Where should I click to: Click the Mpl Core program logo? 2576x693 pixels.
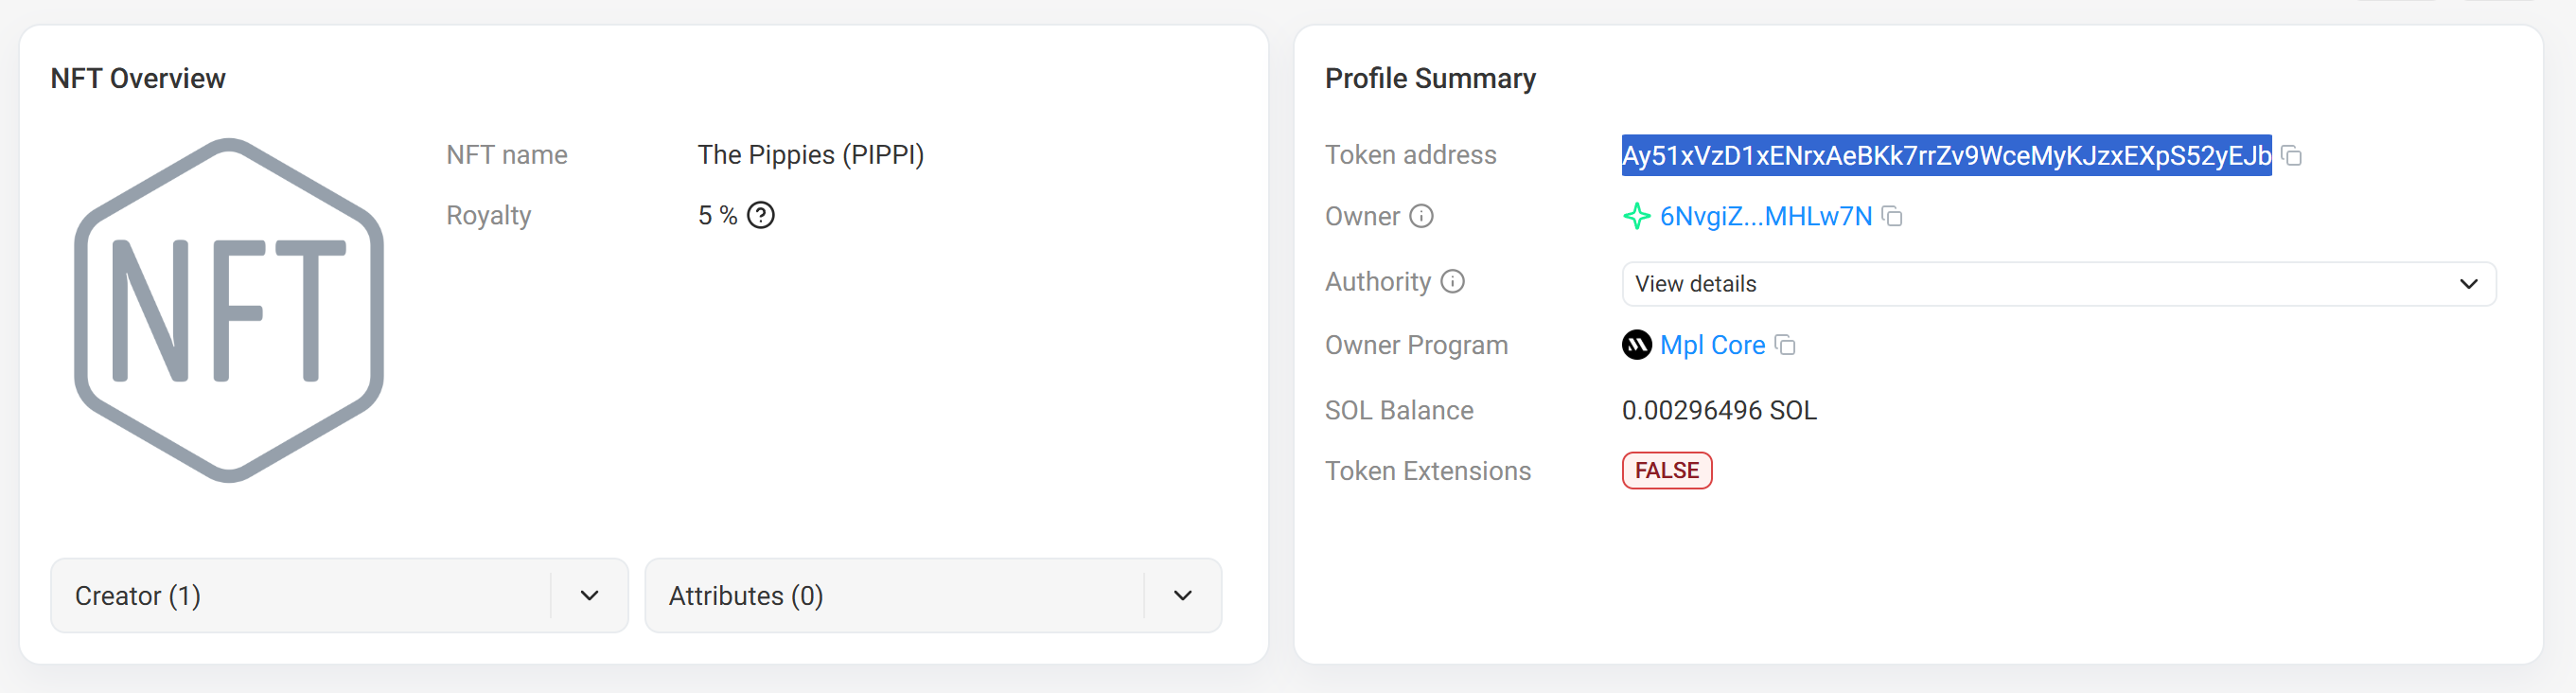coord(1639,344)
